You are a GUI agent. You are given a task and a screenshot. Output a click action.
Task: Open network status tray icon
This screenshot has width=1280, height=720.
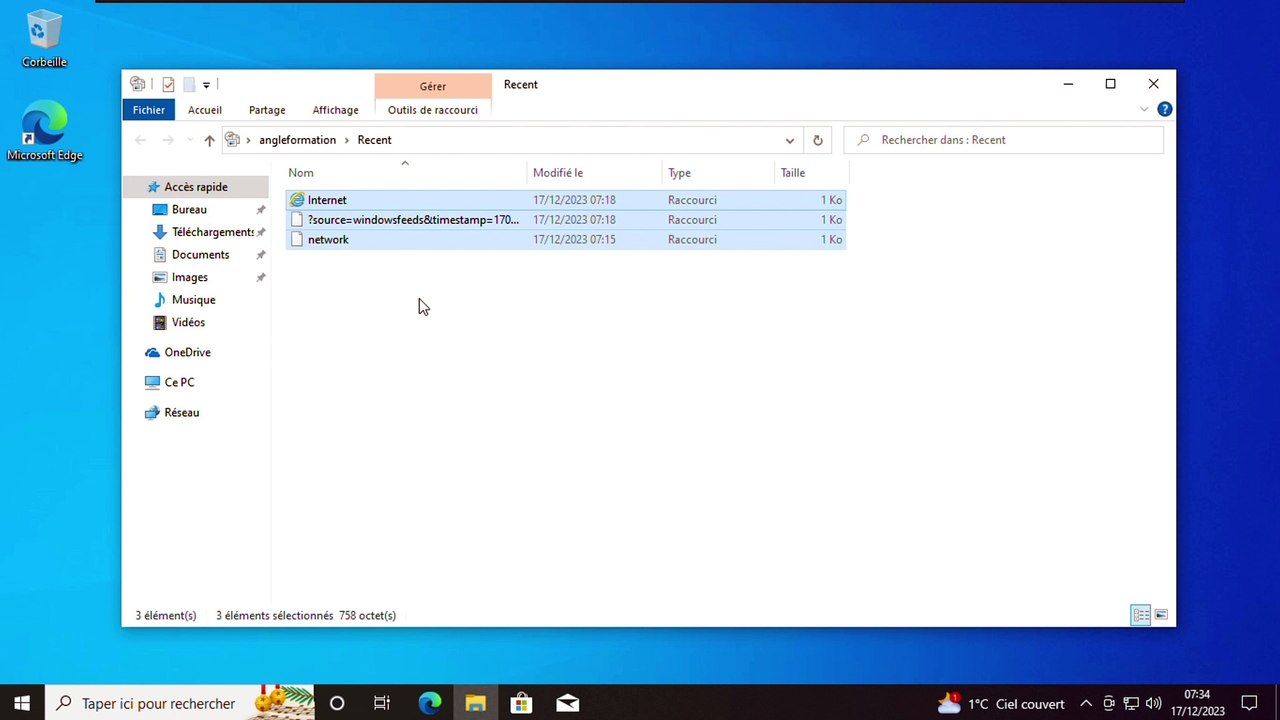coord(1131,704)
